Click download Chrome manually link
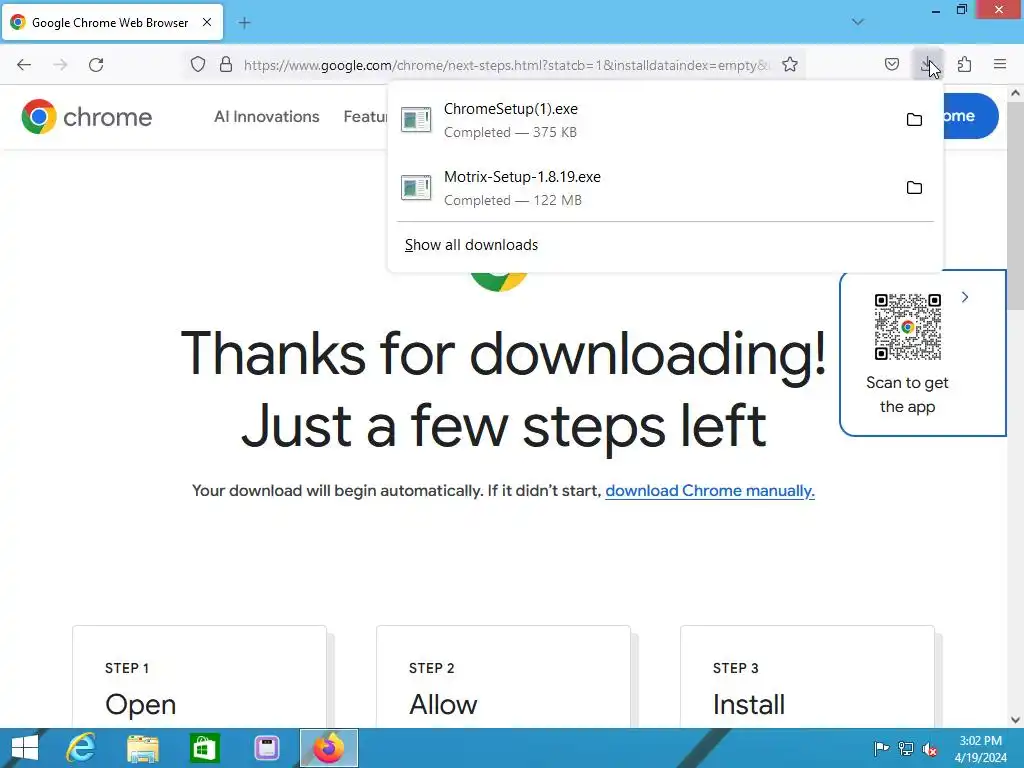1024x768 pixels. point(710,490)
